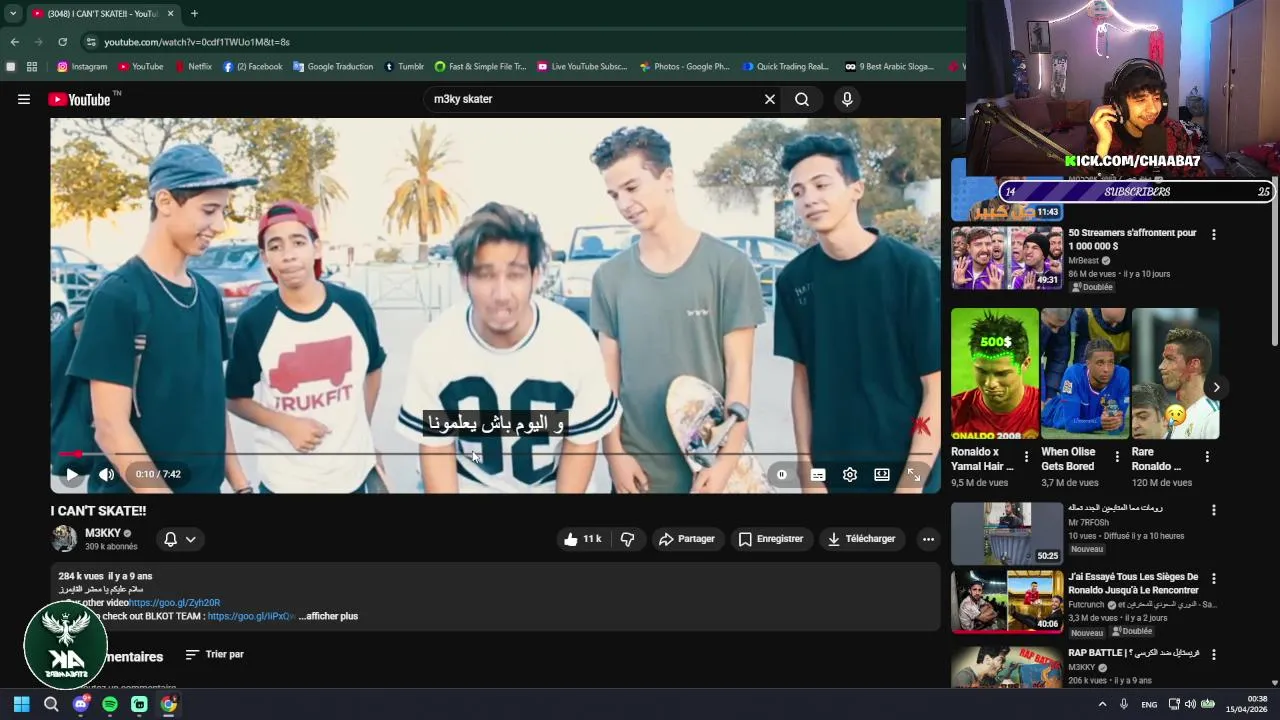Seek along the red video progress bar
The height and width of the screenshot is (720, 1280).
coord(496,454)
